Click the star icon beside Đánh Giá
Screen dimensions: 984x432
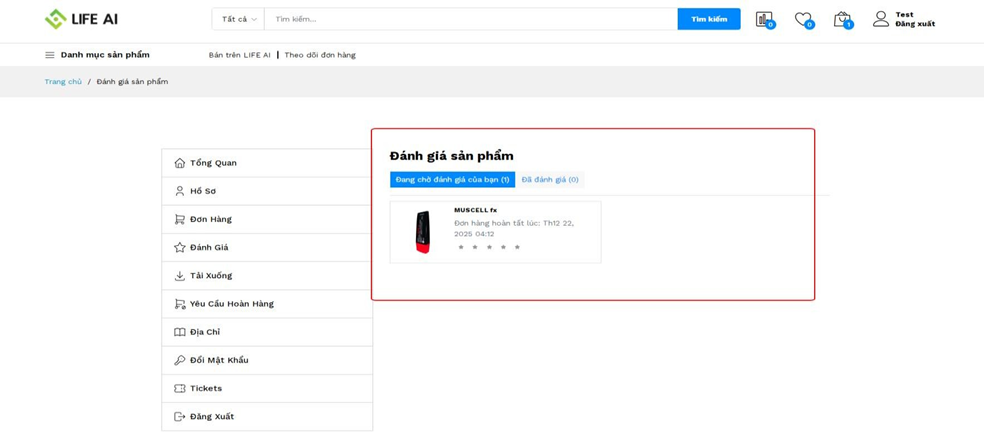[x=180, y=247]
